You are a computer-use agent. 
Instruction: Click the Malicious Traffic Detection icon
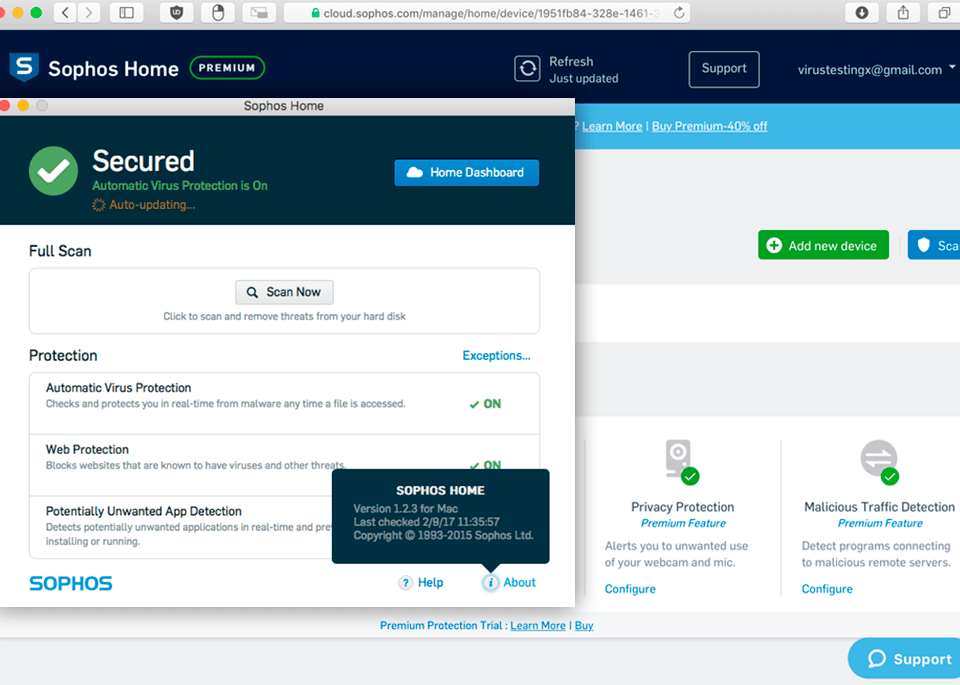pyautogui.click(x=878, y=460)
